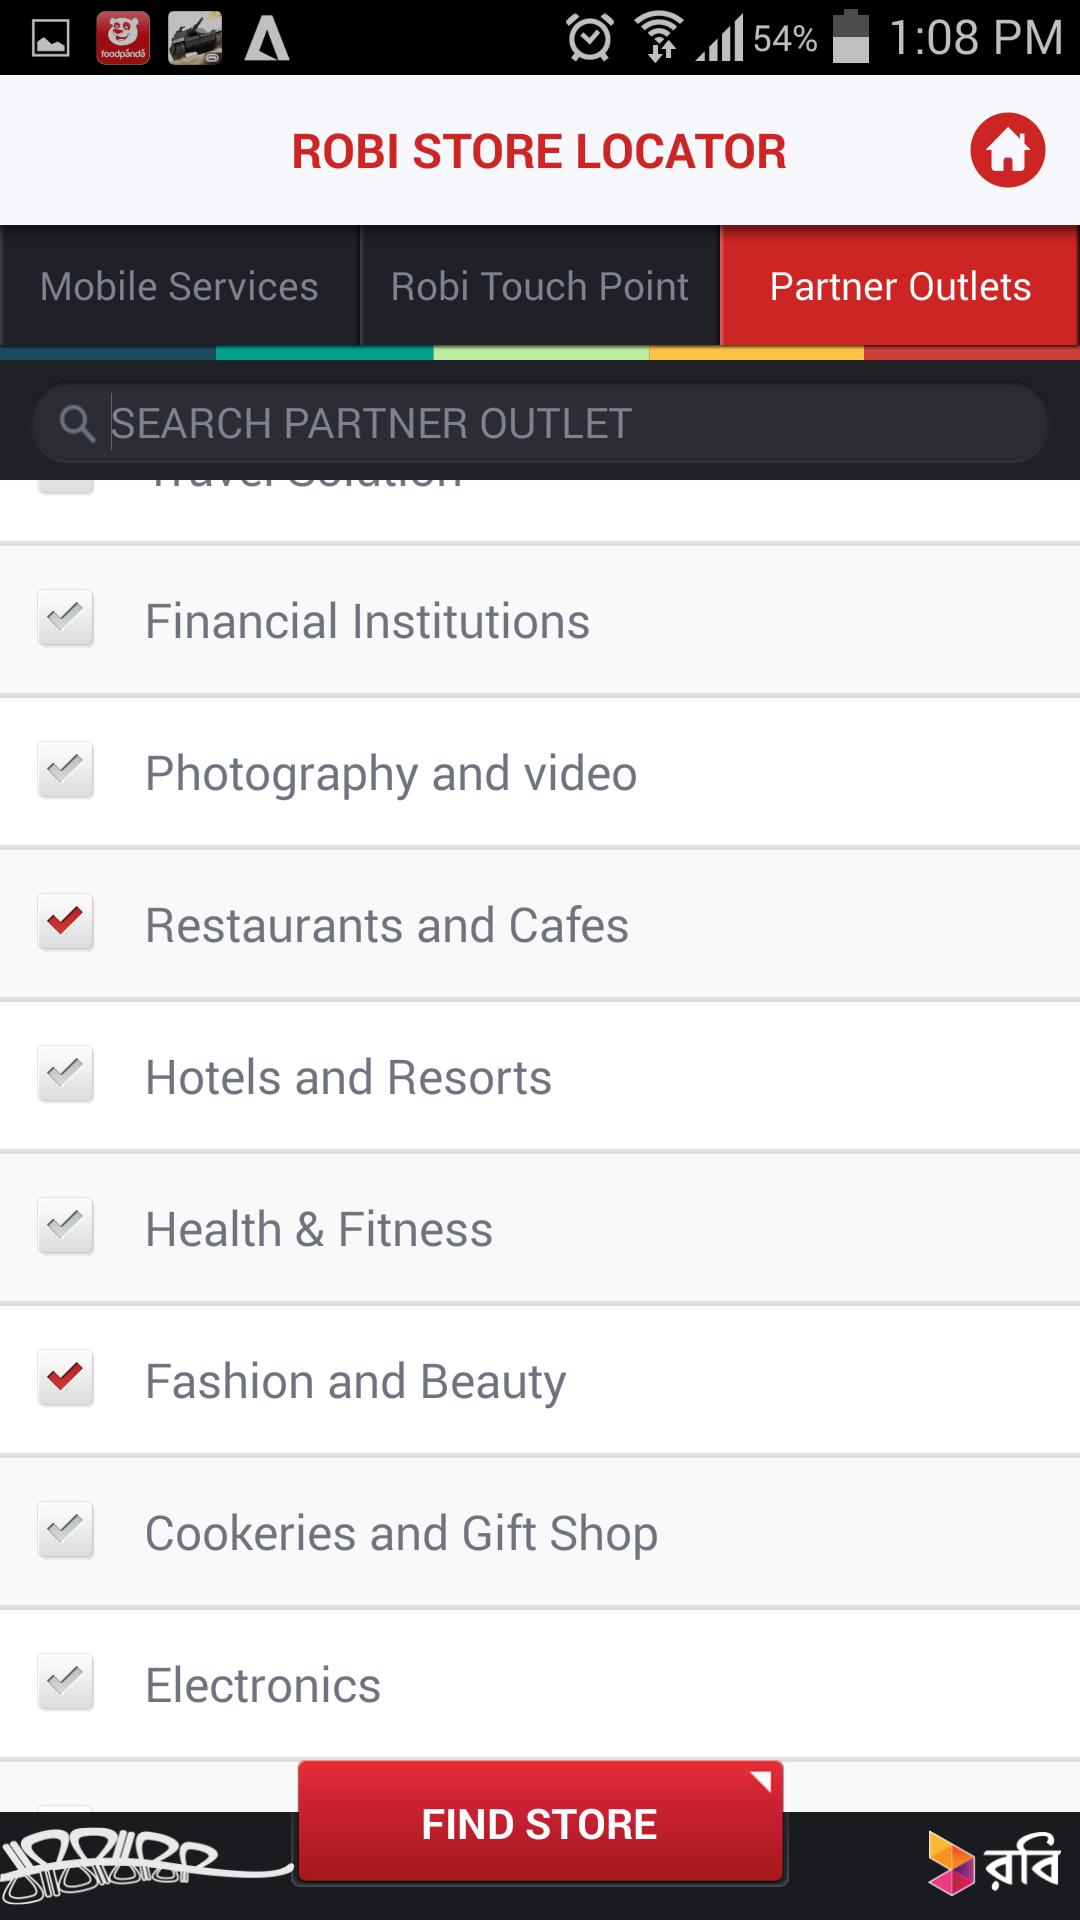Uncheck the Fashion and Beauty checkbox

coord(65,1378)
